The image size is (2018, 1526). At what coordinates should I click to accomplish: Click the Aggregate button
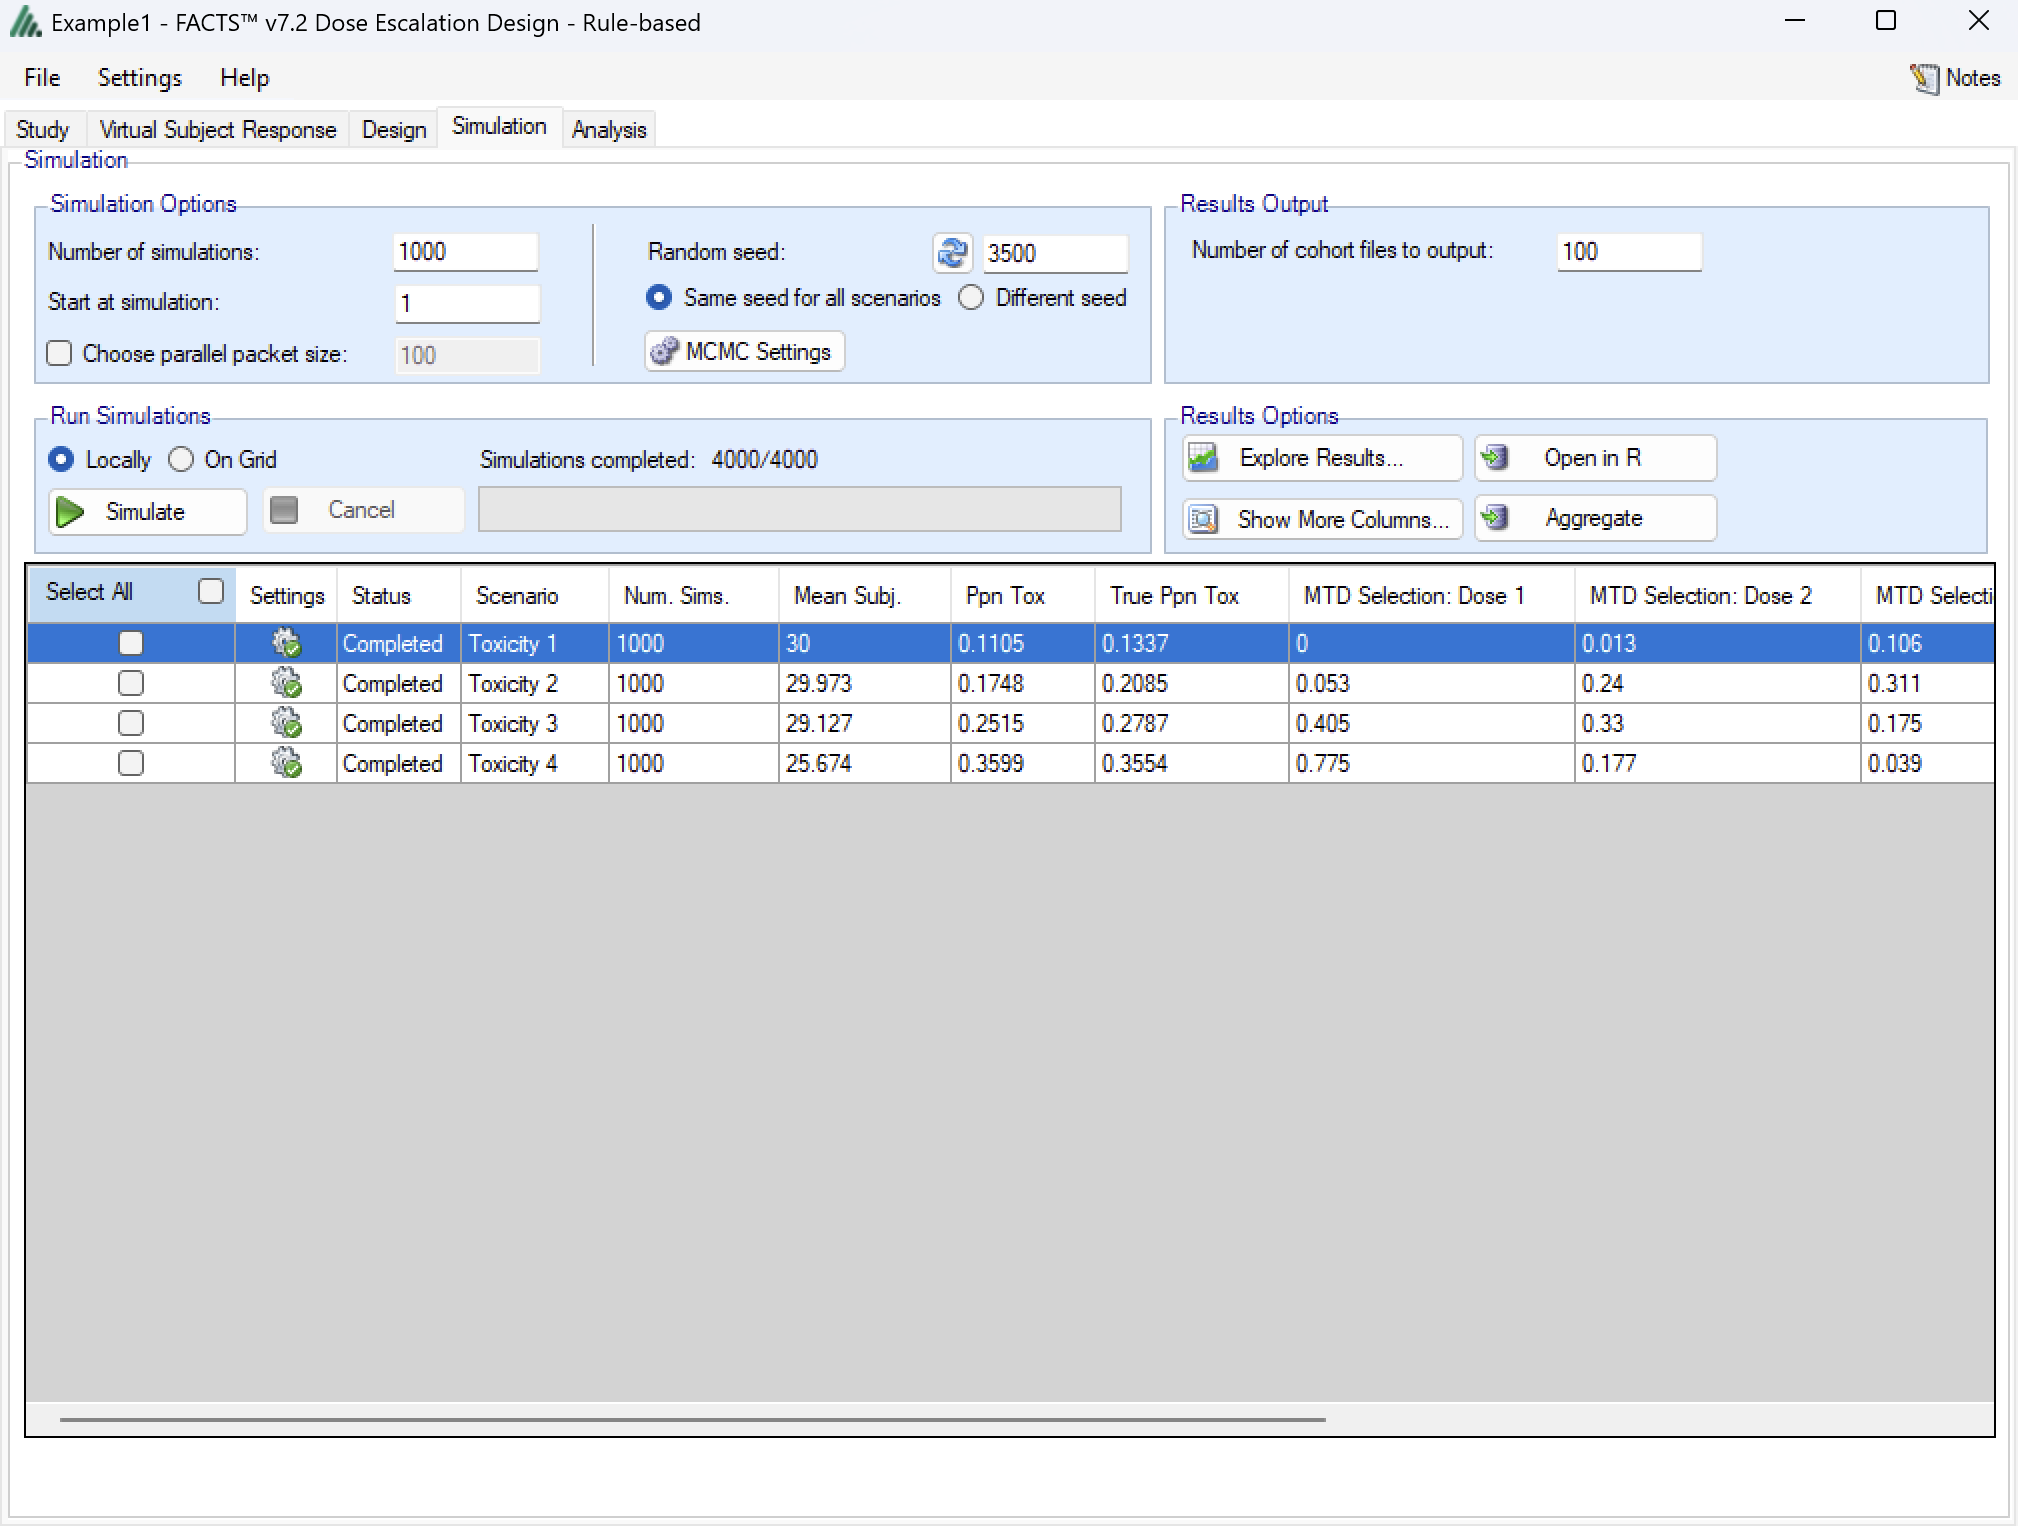pos(1594,518)
